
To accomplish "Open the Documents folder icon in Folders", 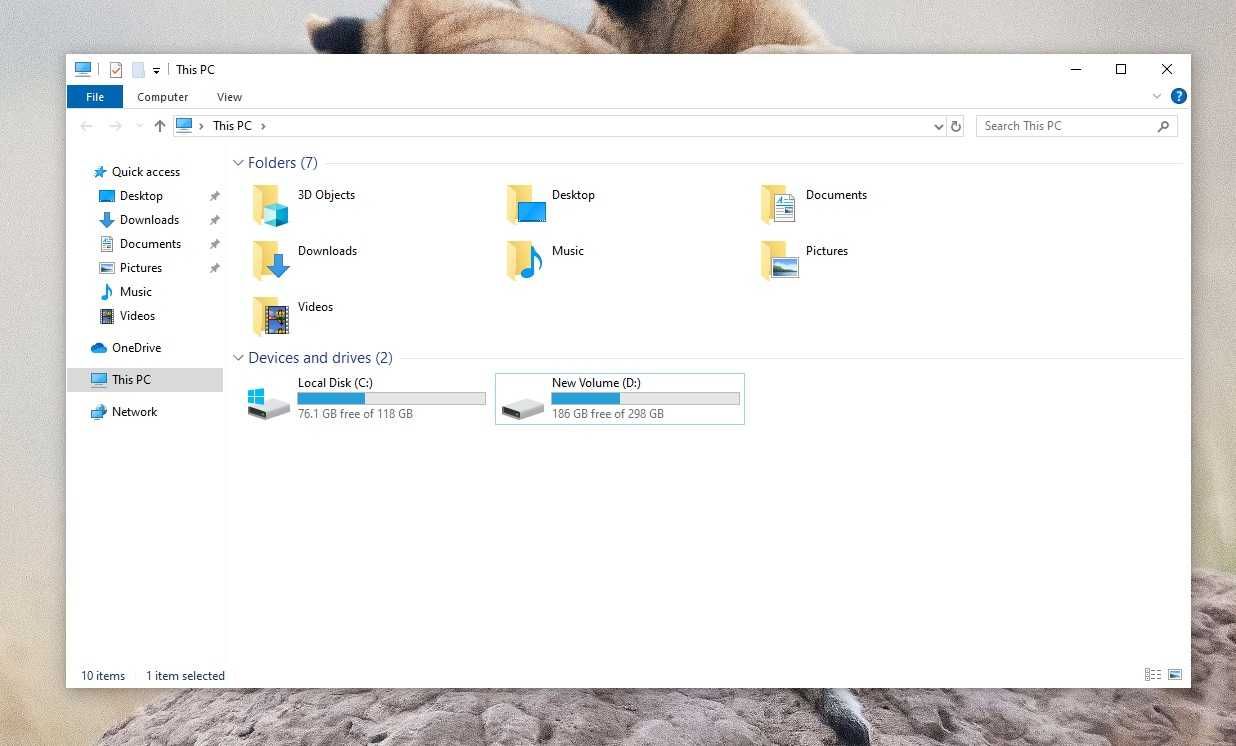I will pos(779,205).
